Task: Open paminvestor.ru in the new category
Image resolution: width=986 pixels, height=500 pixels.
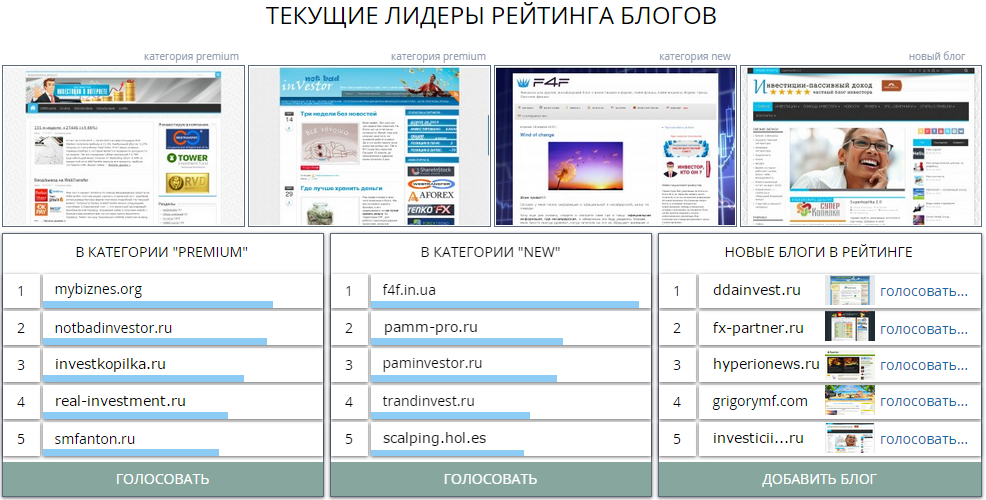Action: [432, 364]
